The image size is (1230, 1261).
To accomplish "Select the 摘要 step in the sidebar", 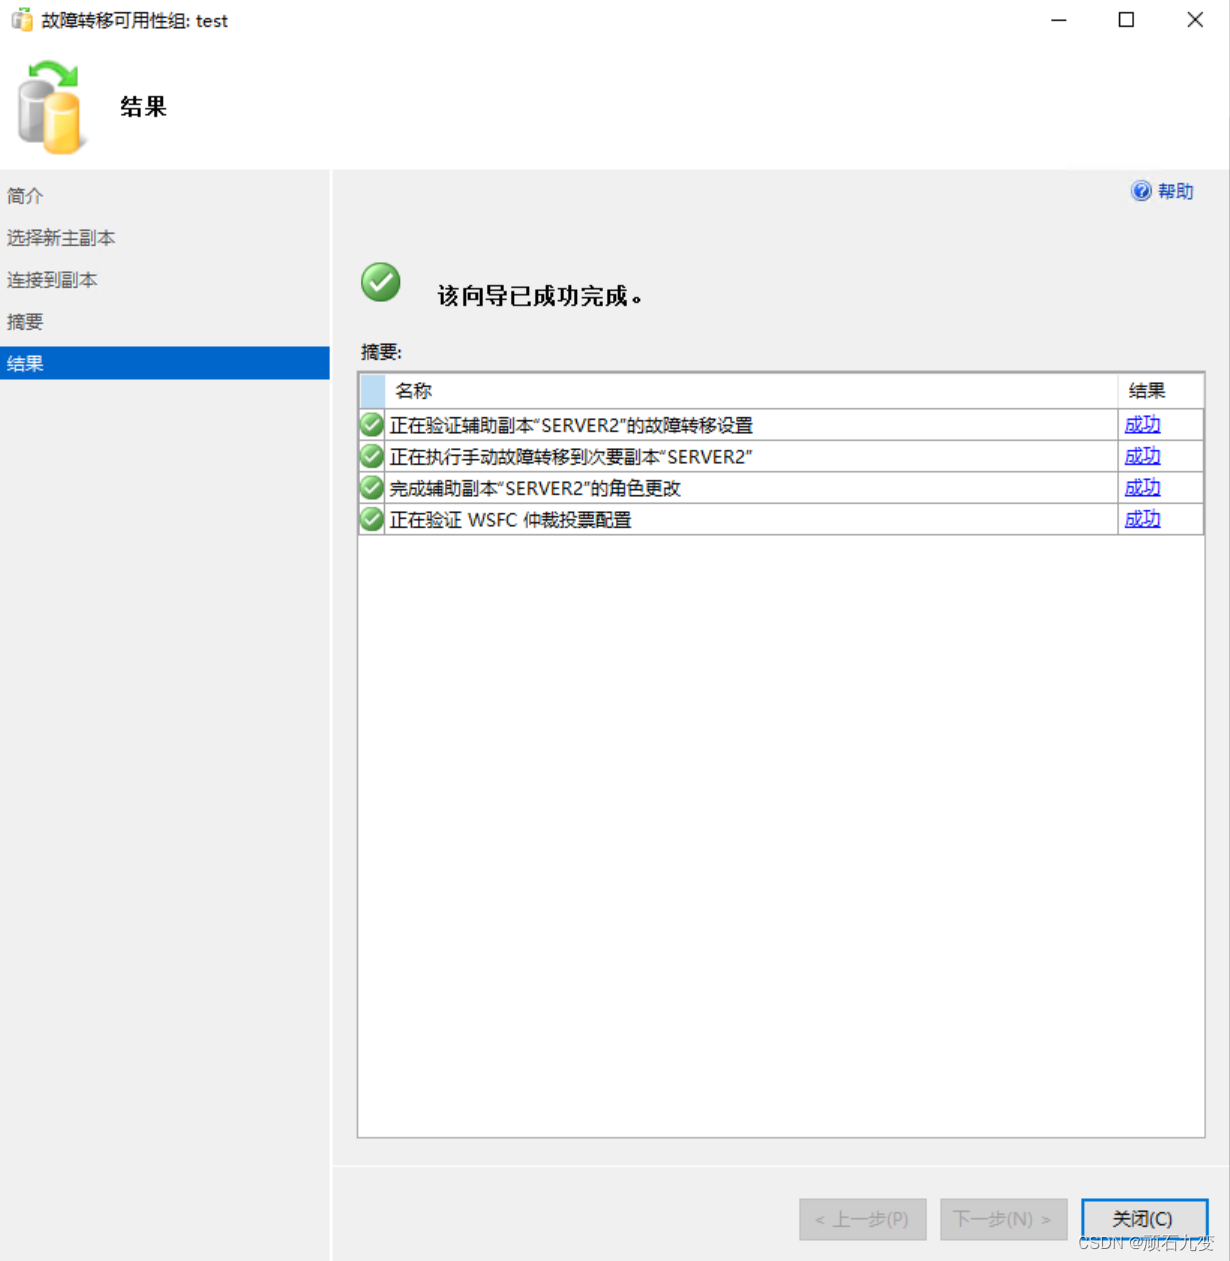I will pyautogui.click(x=25, y=321).
